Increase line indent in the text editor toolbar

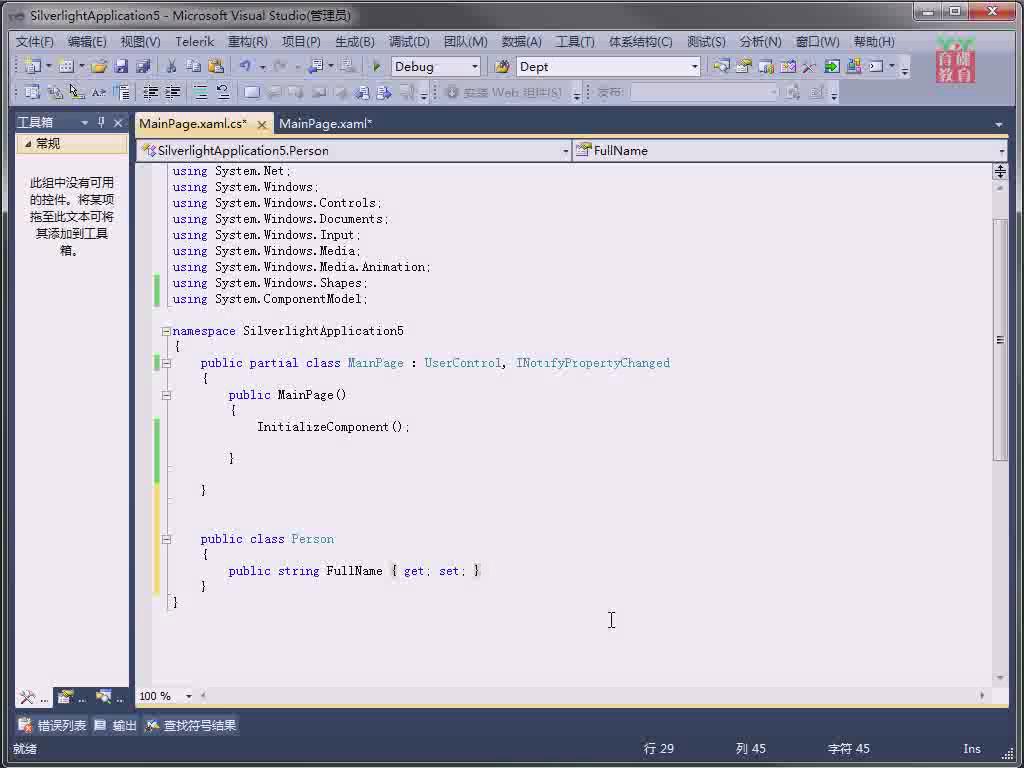pos(172,92)
